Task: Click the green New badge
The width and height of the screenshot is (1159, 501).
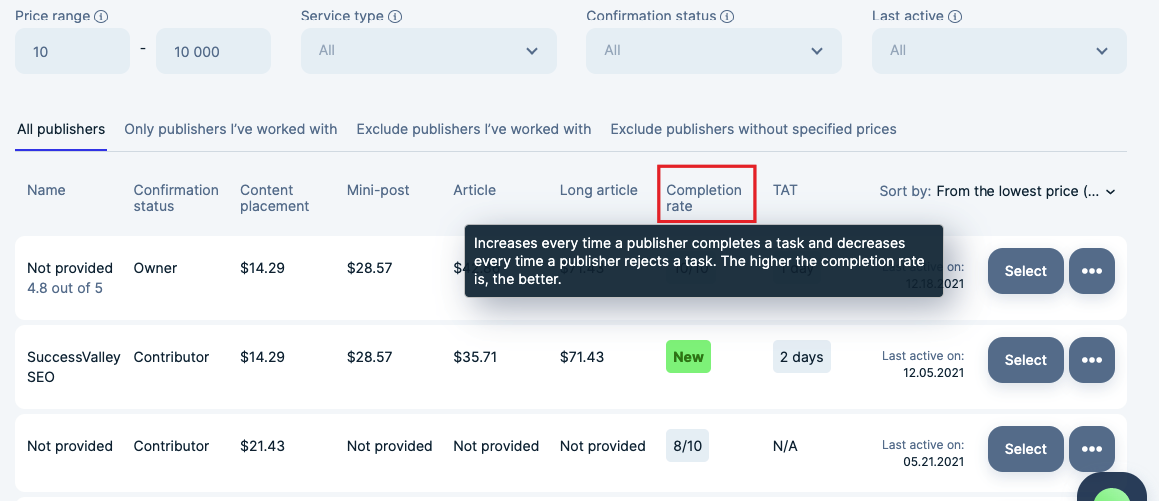Action: point(688,357)
